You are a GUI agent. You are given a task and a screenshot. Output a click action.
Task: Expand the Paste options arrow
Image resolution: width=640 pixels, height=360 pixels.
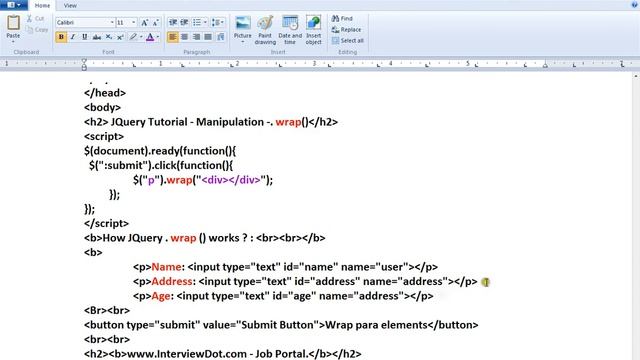(13, 41)
